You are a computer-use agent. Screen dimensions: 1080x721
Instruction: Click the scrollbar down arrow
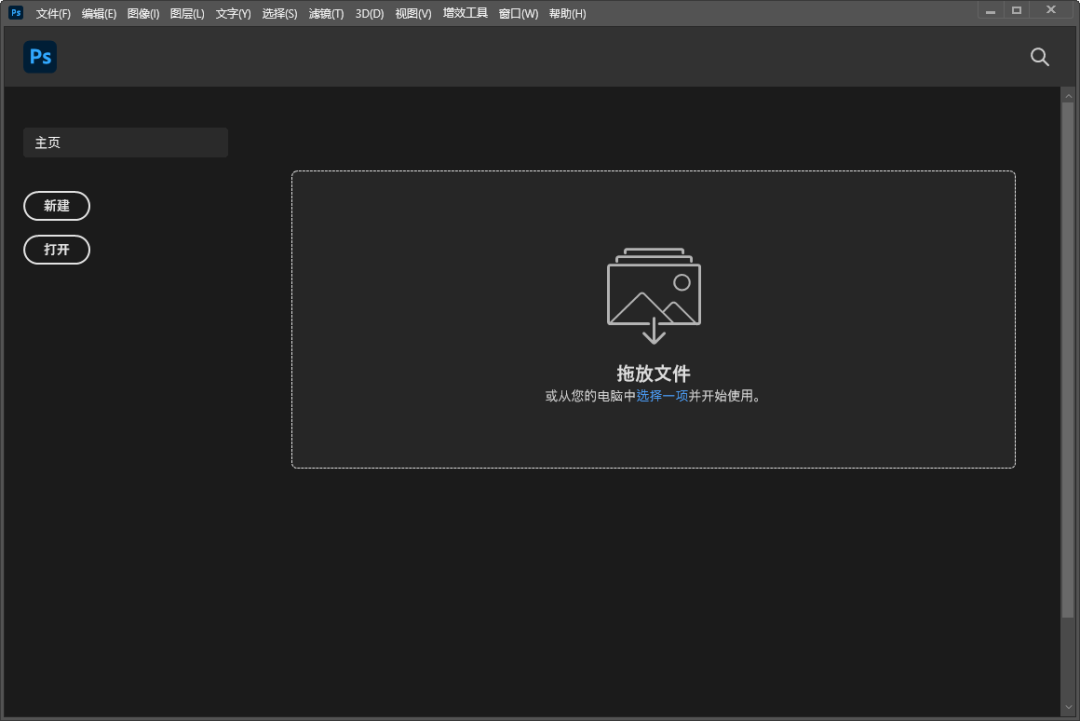tap(1067, 709)
